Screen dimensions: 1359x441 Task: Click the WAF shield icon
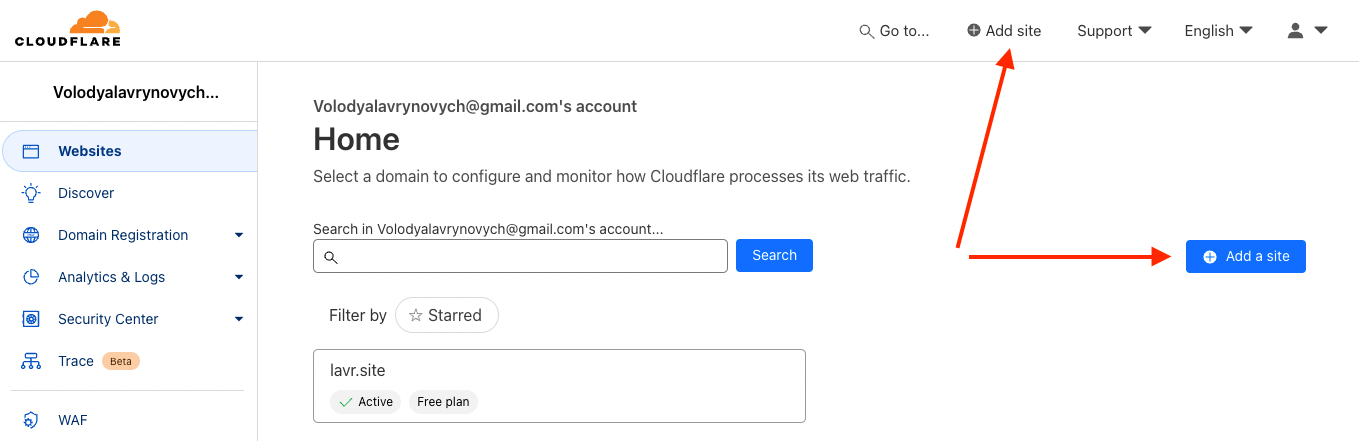tap(31, 420)
